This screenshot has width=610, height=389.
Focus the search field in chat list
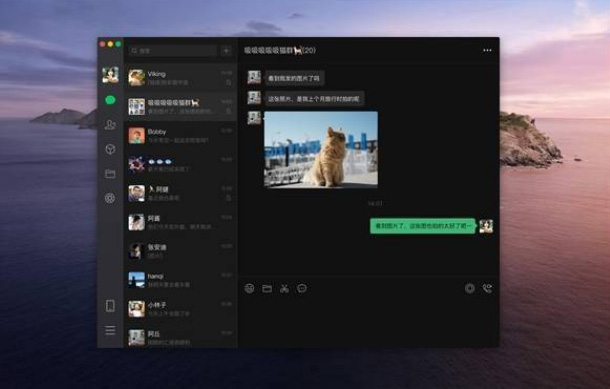[x=173, y=51]
